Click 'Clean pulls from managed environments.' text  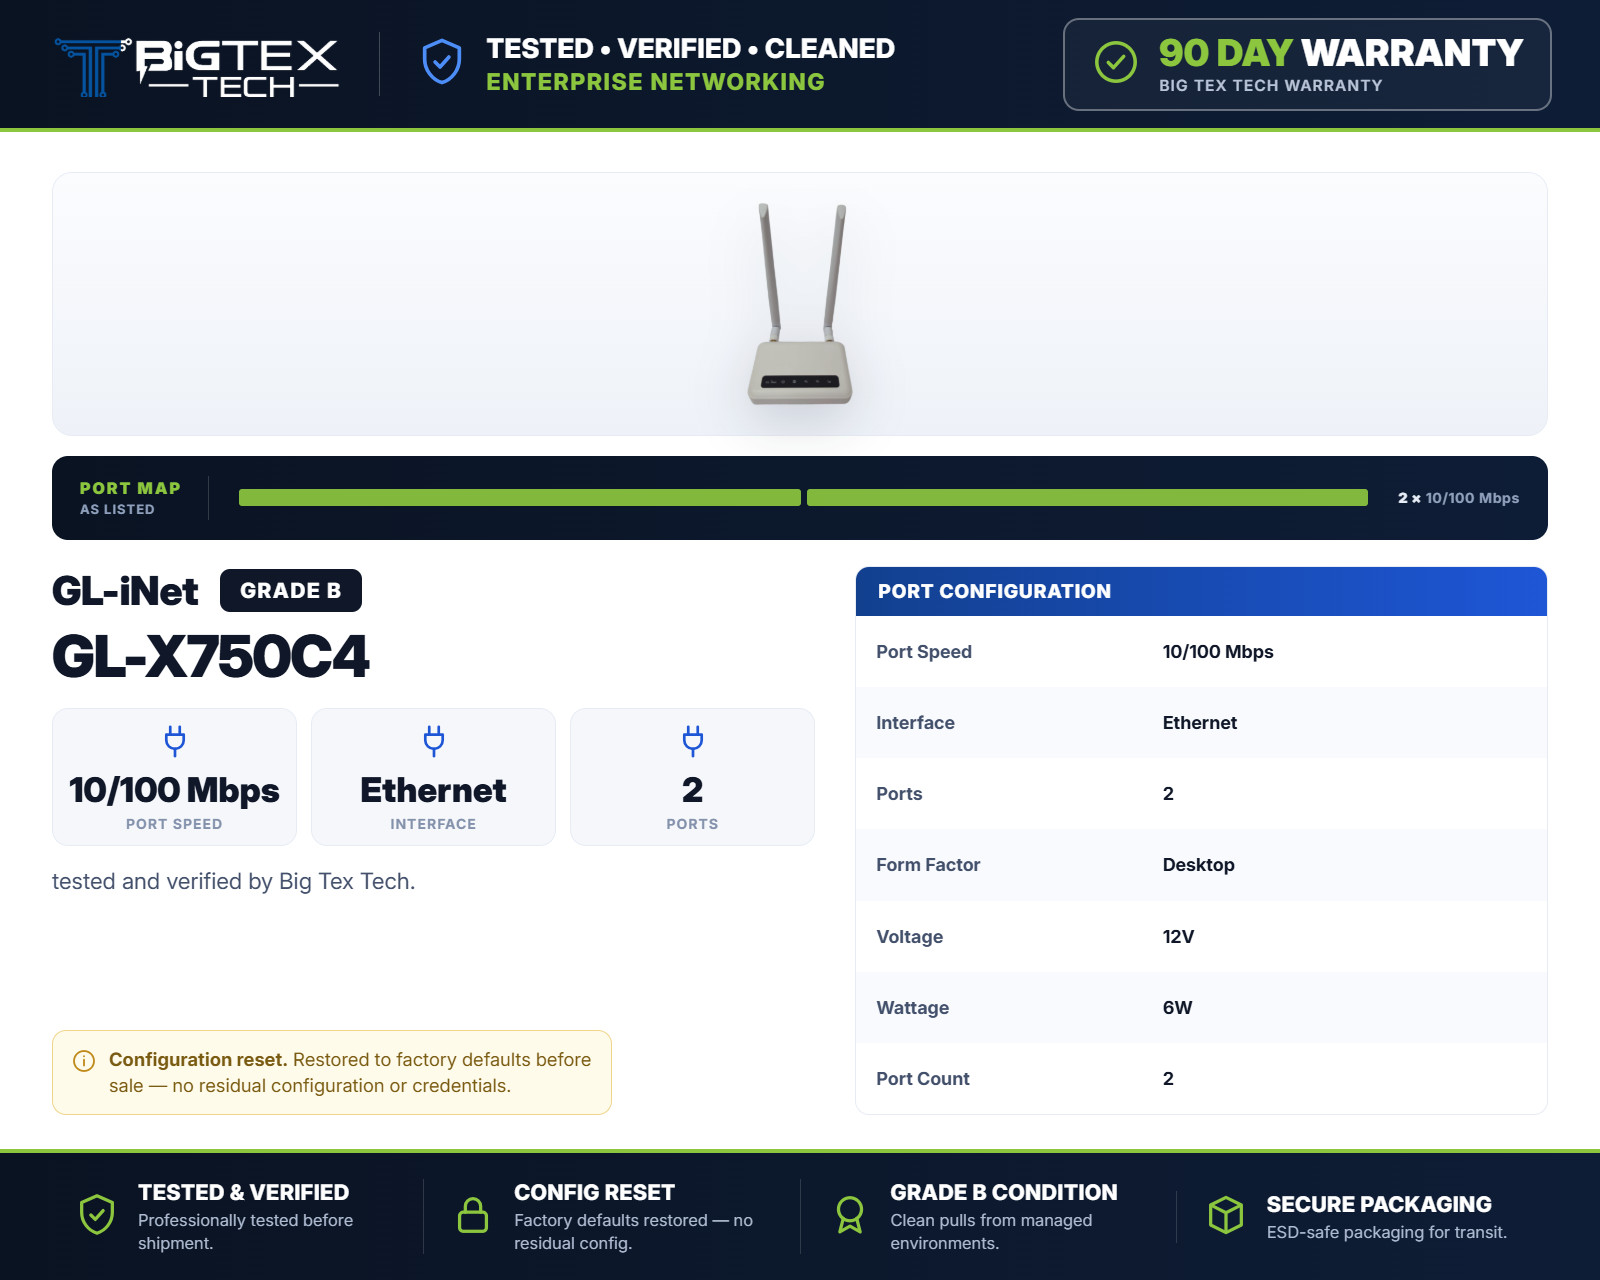pos(991,1232)
